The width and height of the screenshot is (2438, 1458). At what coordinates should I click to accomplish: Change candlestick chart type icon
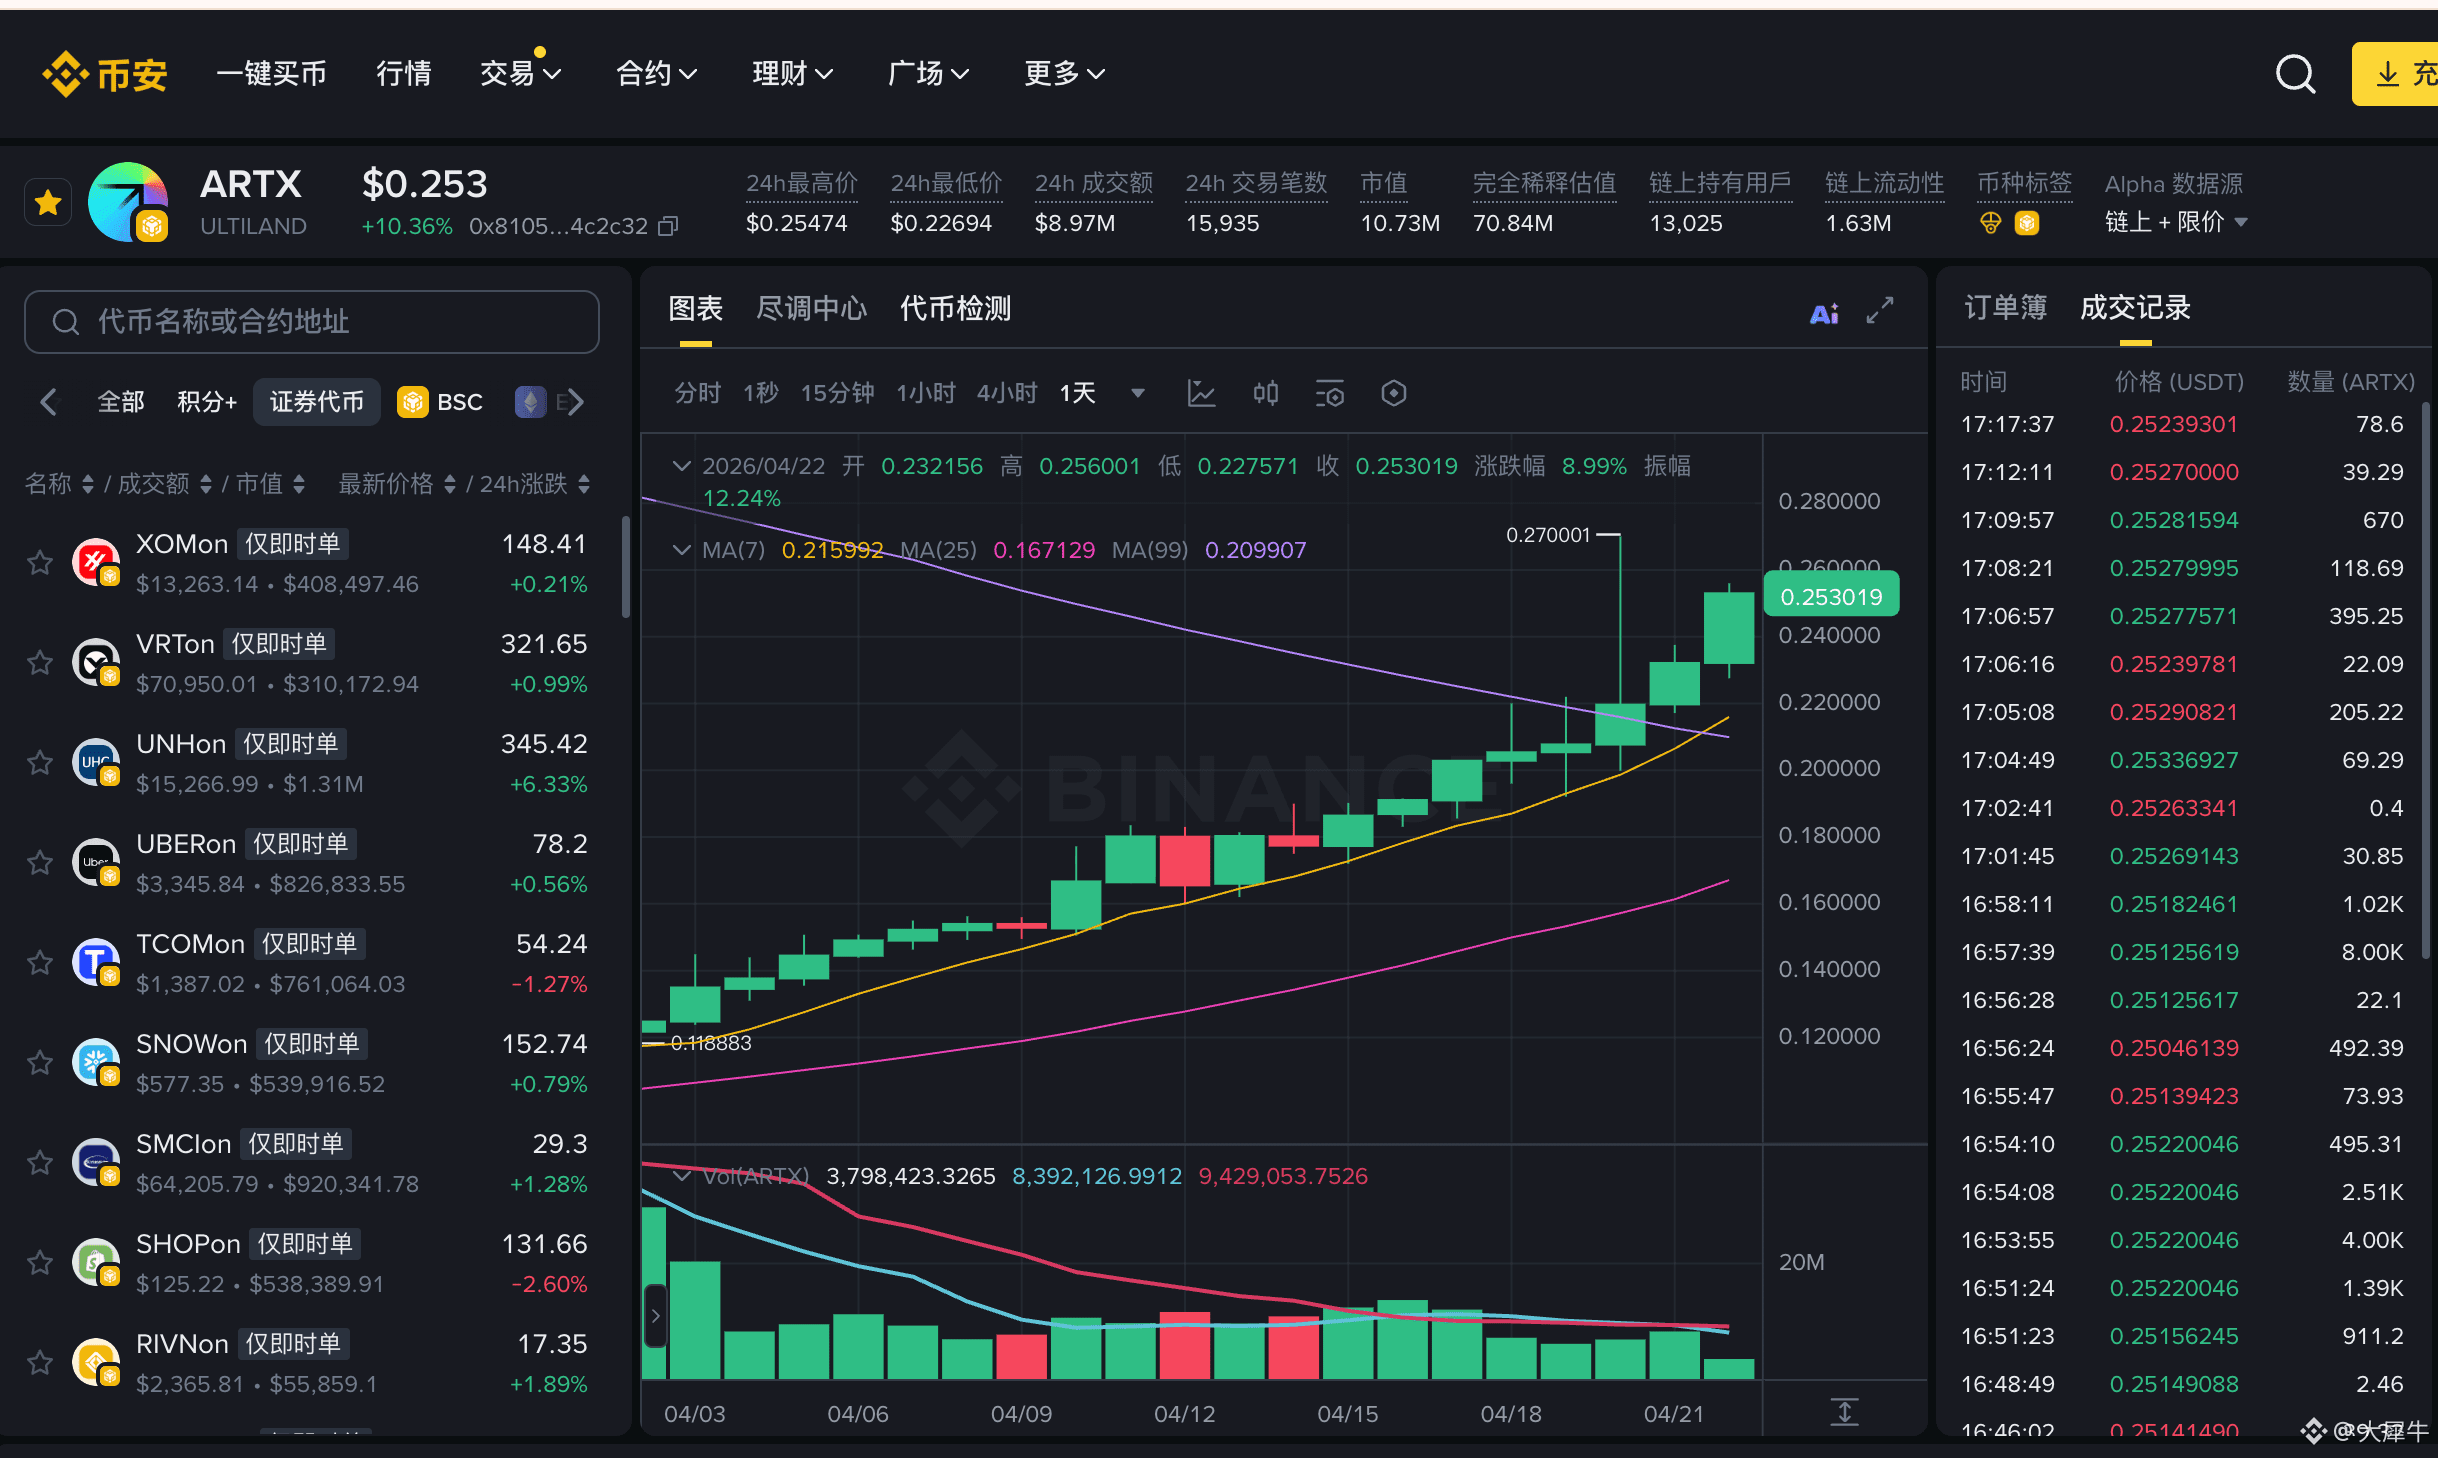coord(1266,393)
